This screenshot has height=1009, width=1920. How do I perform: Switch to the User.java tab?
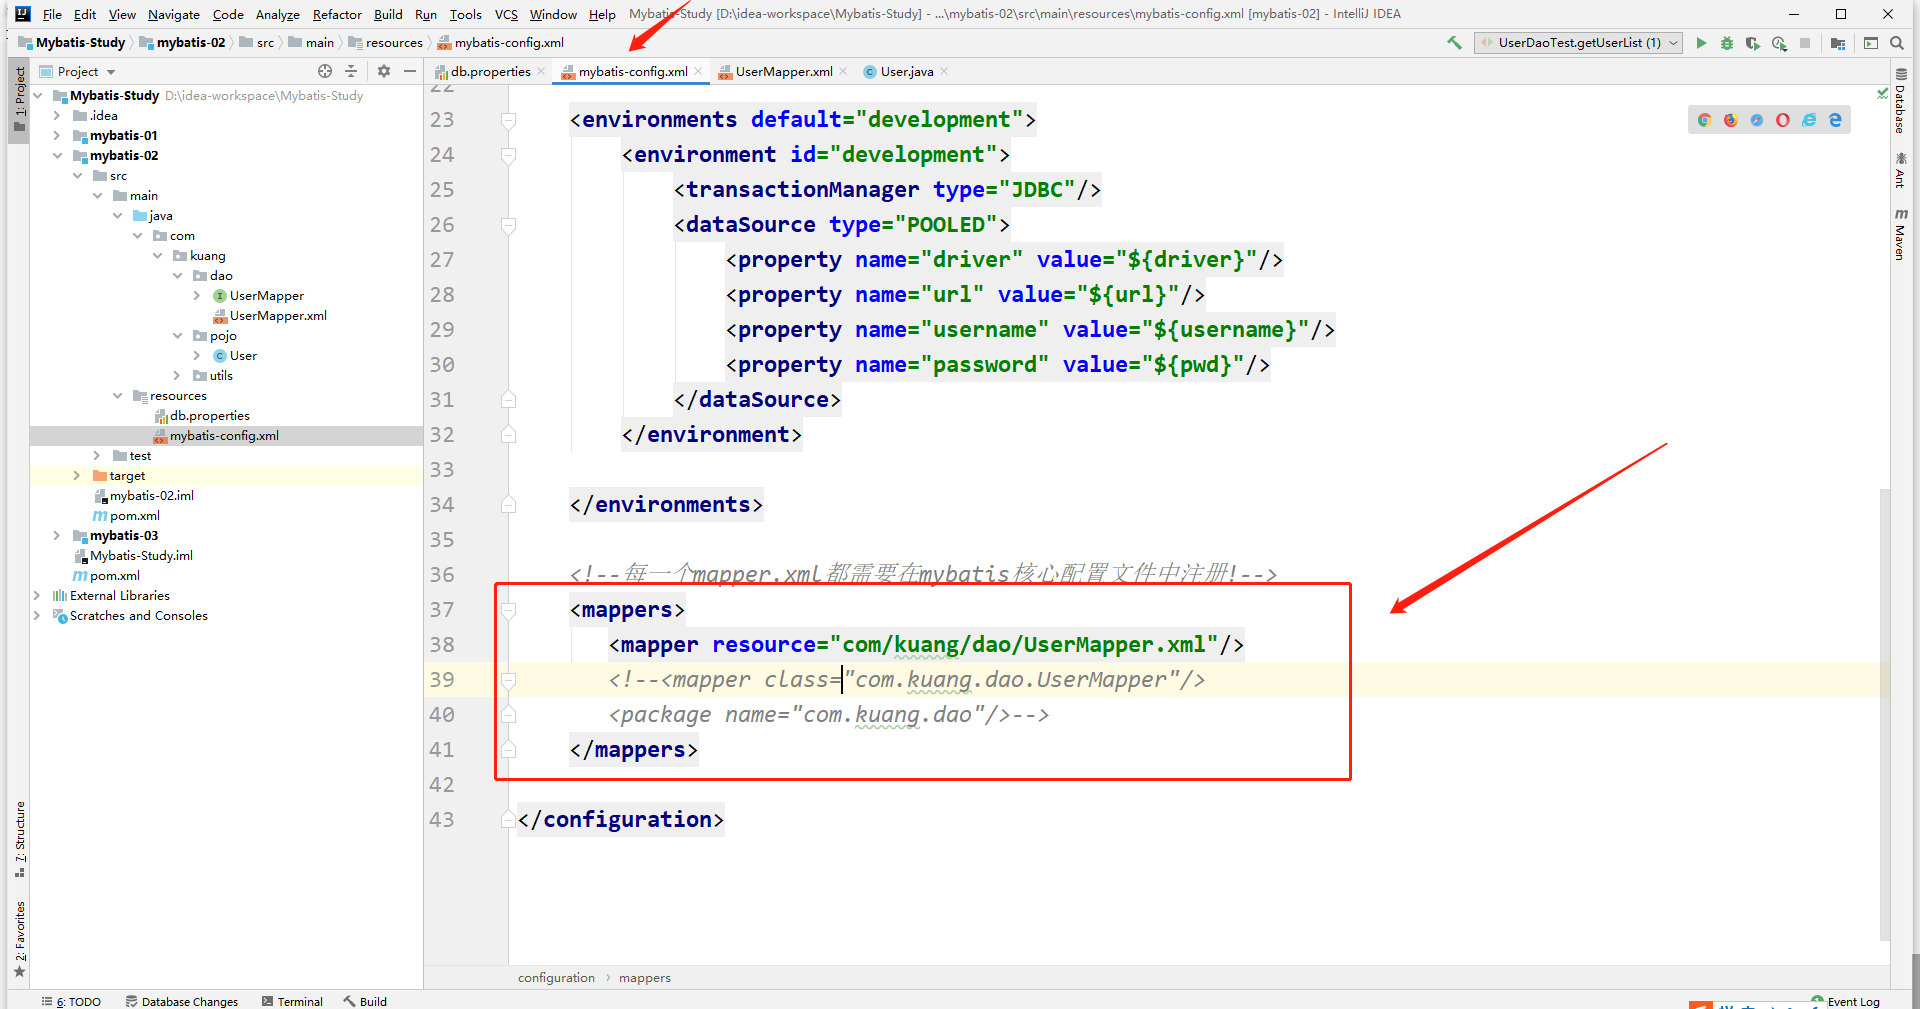905,71
